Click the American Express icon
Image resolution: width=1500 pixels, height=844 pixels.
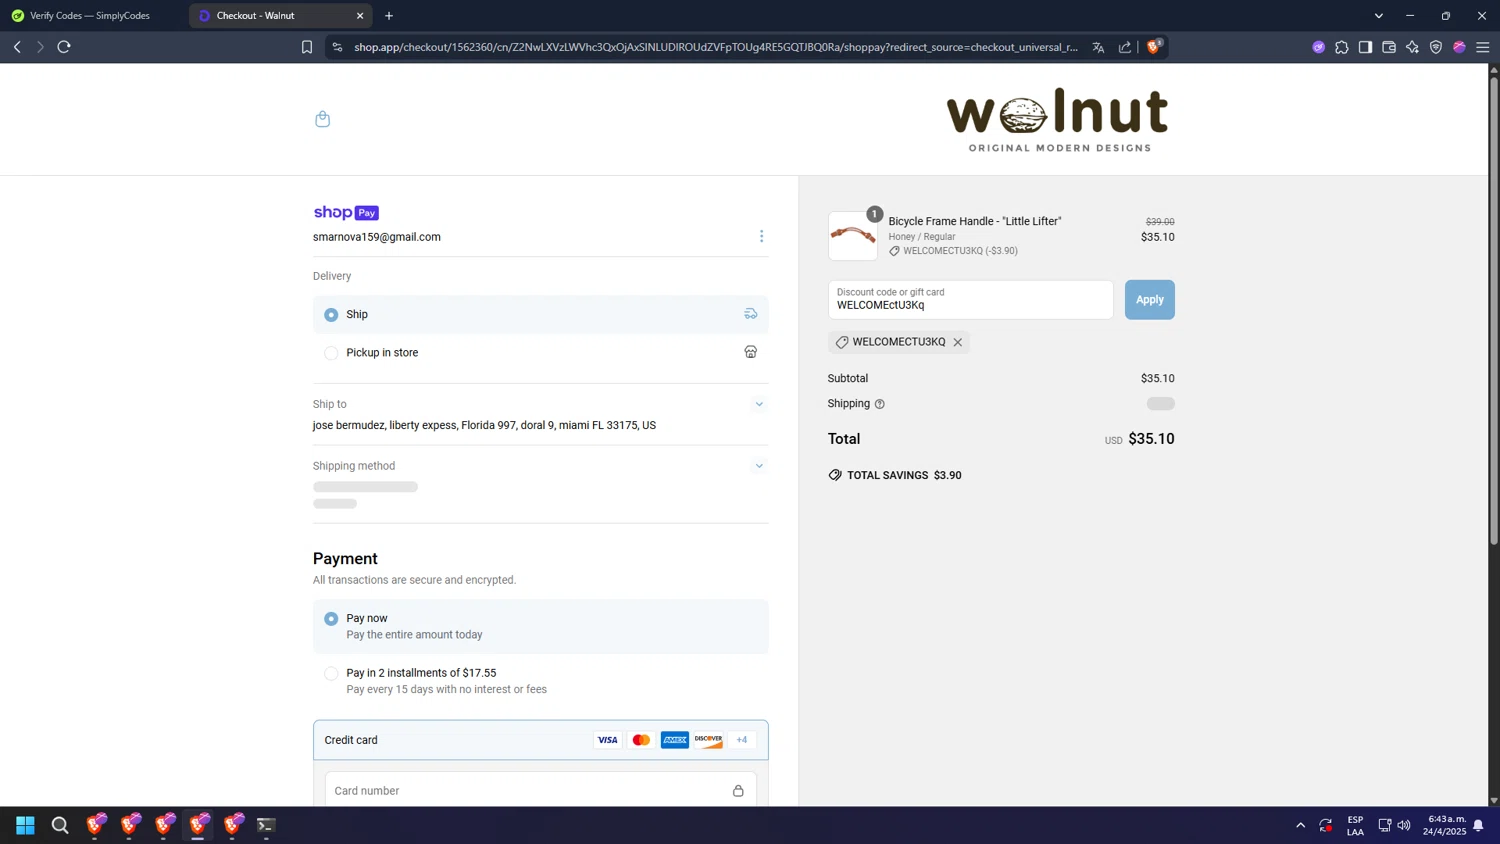click(675, 740)
